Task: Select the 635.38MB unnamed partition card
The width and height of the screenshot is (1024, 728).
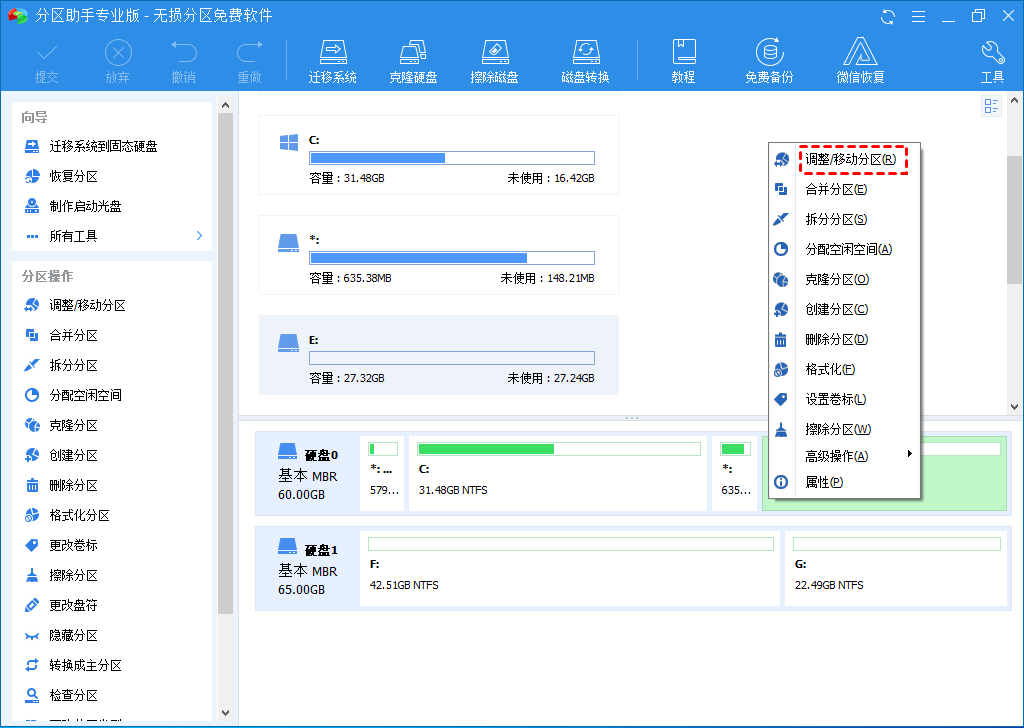Action: [439, 255]
